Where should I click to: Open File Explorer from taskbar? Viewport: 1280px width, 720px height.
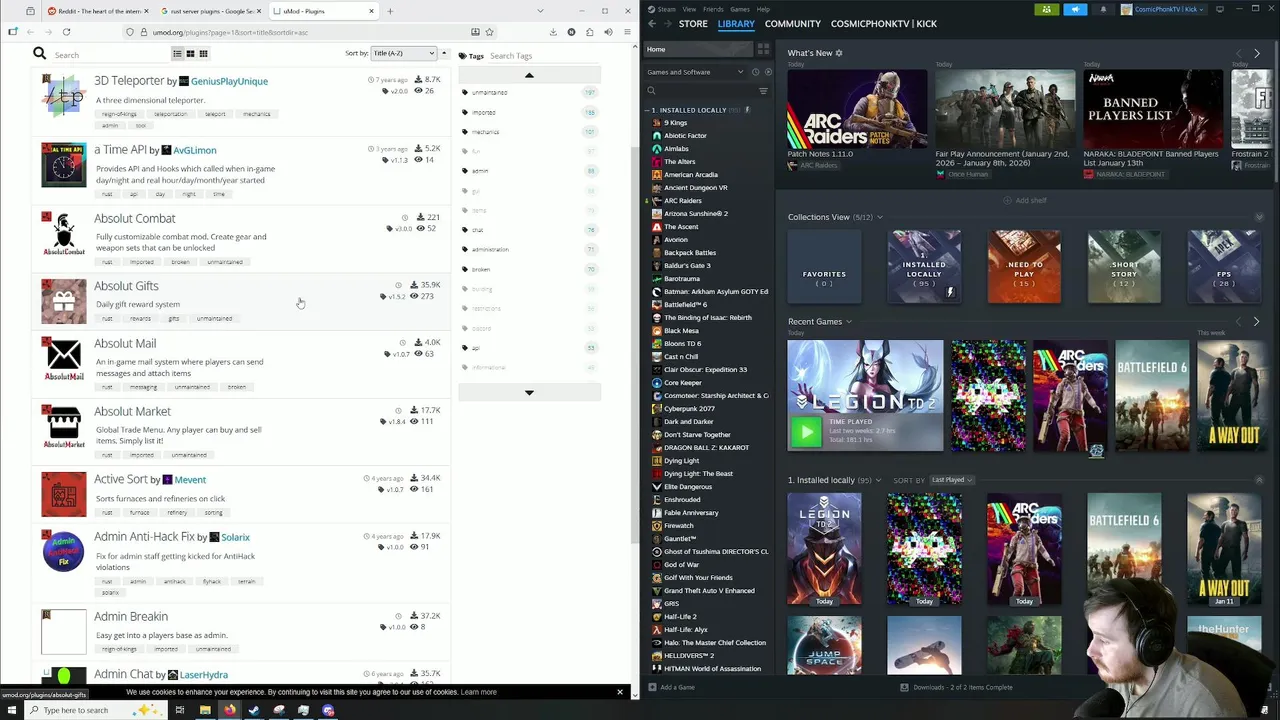point(204,710)
